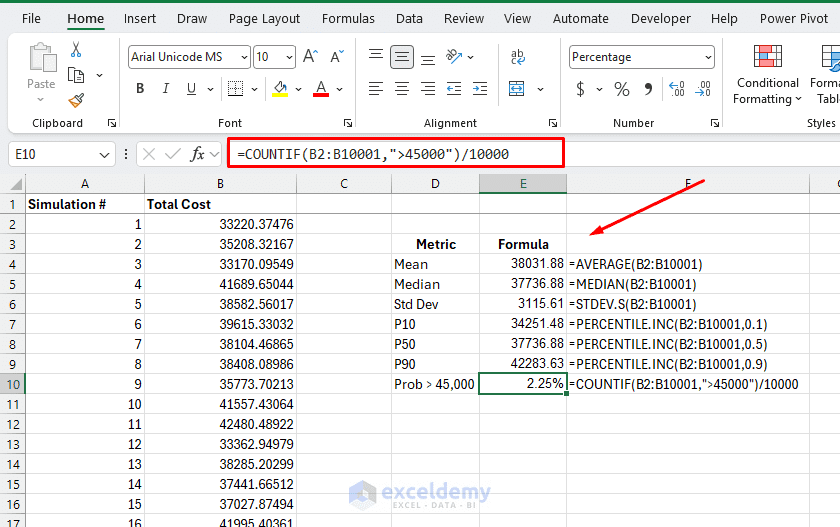Open Font settings dialog launcher

coord(348,123)
